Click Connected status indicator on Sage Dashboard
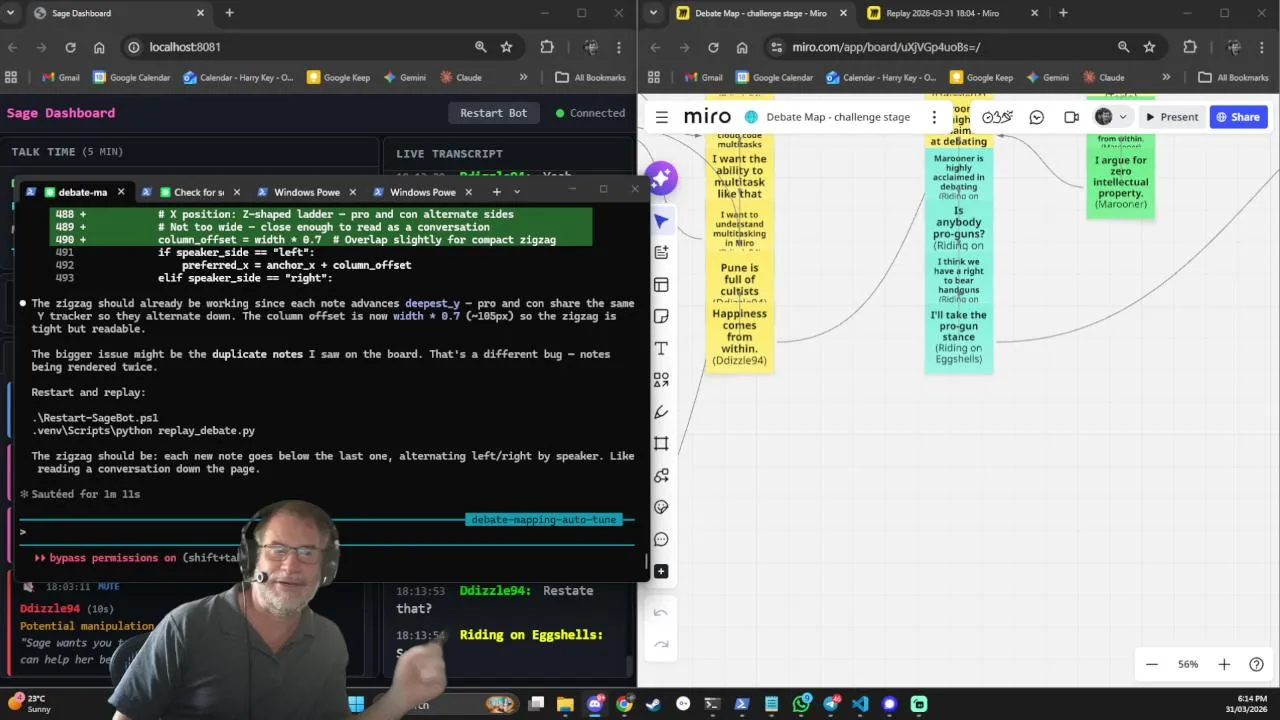The height and width of the screenshot is (720, 1280). pos(590,113)
